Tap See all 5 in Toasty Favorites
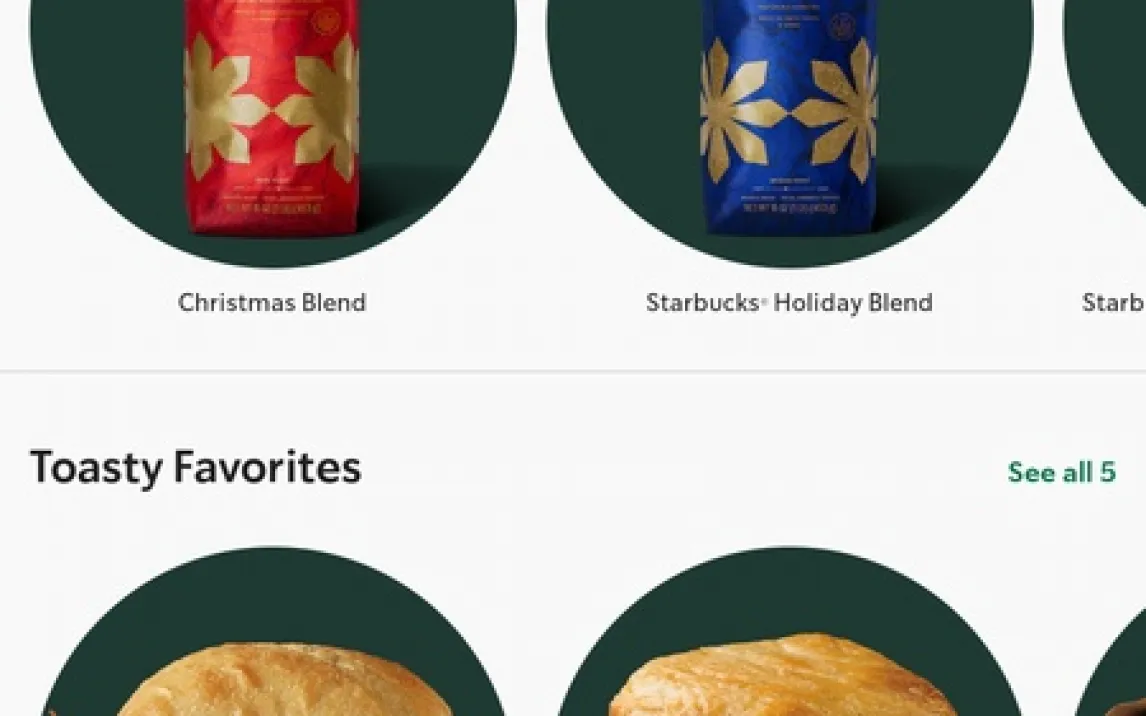Screen dimensions: 1146x716 point(1062,472)
